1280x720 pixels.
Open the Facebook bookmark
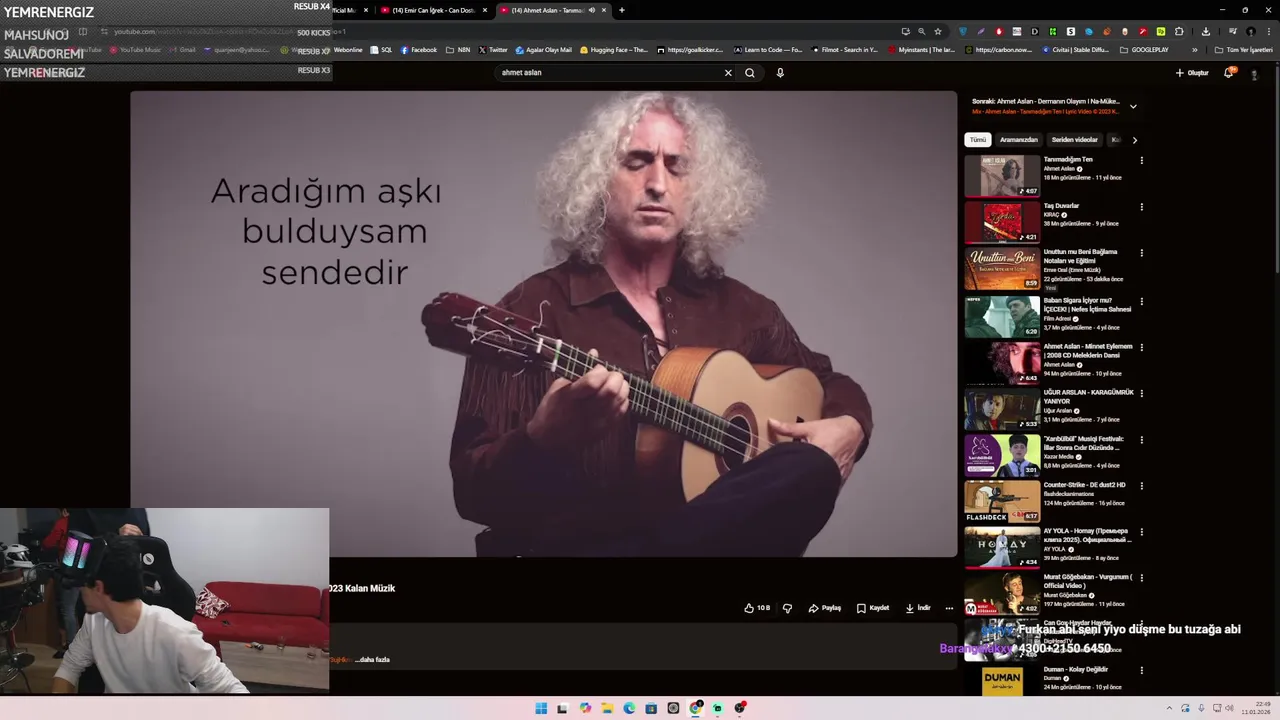click(419, 50)
